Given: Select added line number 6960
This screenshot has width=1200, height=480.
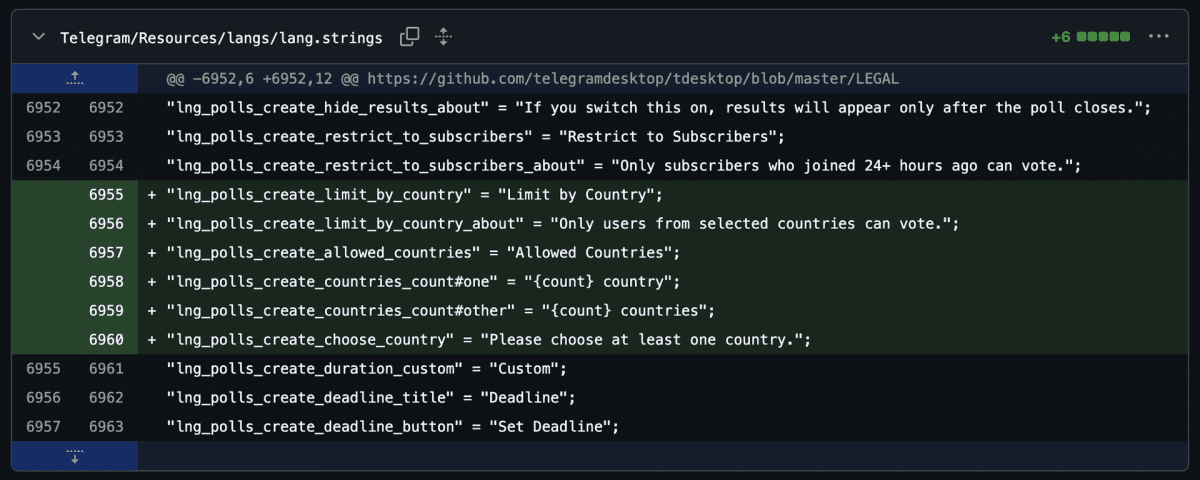Looking at the screenshot, I should coord(106,340).
